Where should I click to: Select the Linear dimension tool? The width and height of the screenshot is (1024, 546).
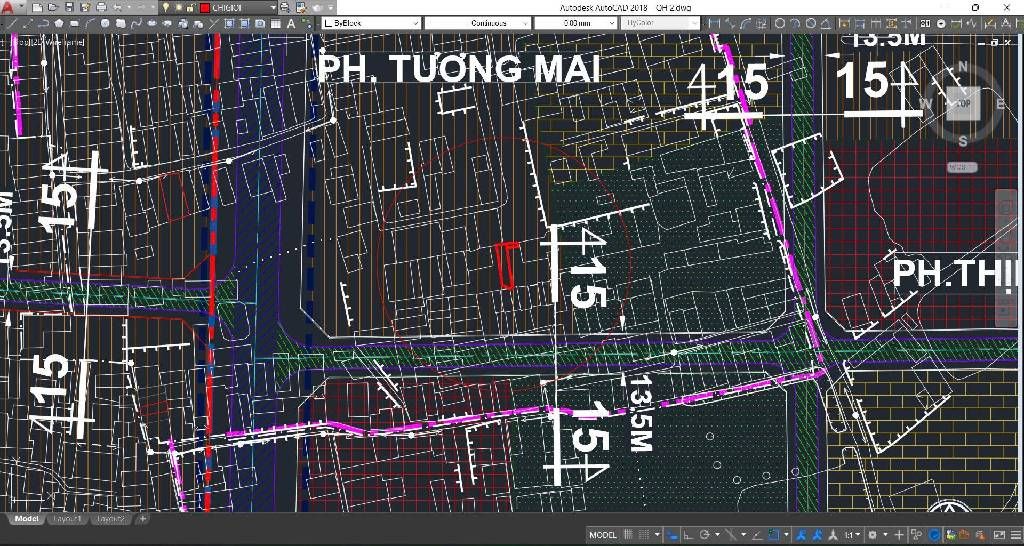click(714, 24)
